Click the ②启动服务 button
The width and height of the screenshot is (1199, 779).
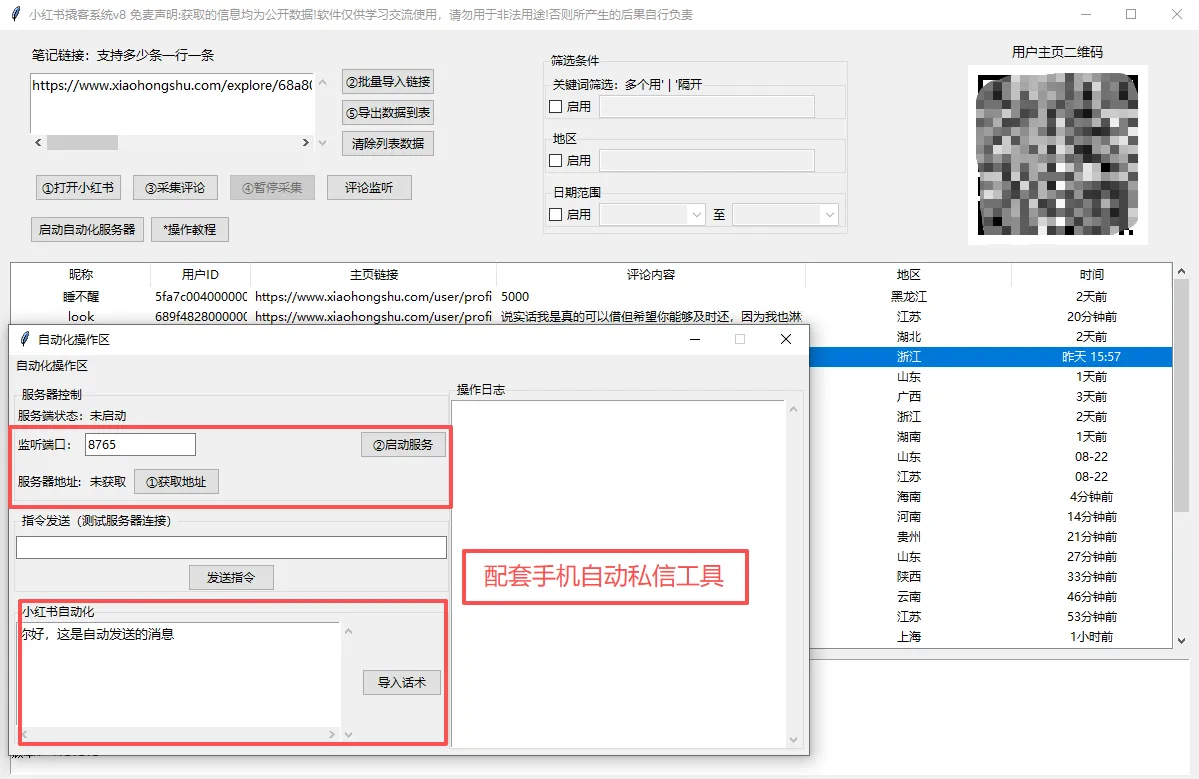point(402,445)
